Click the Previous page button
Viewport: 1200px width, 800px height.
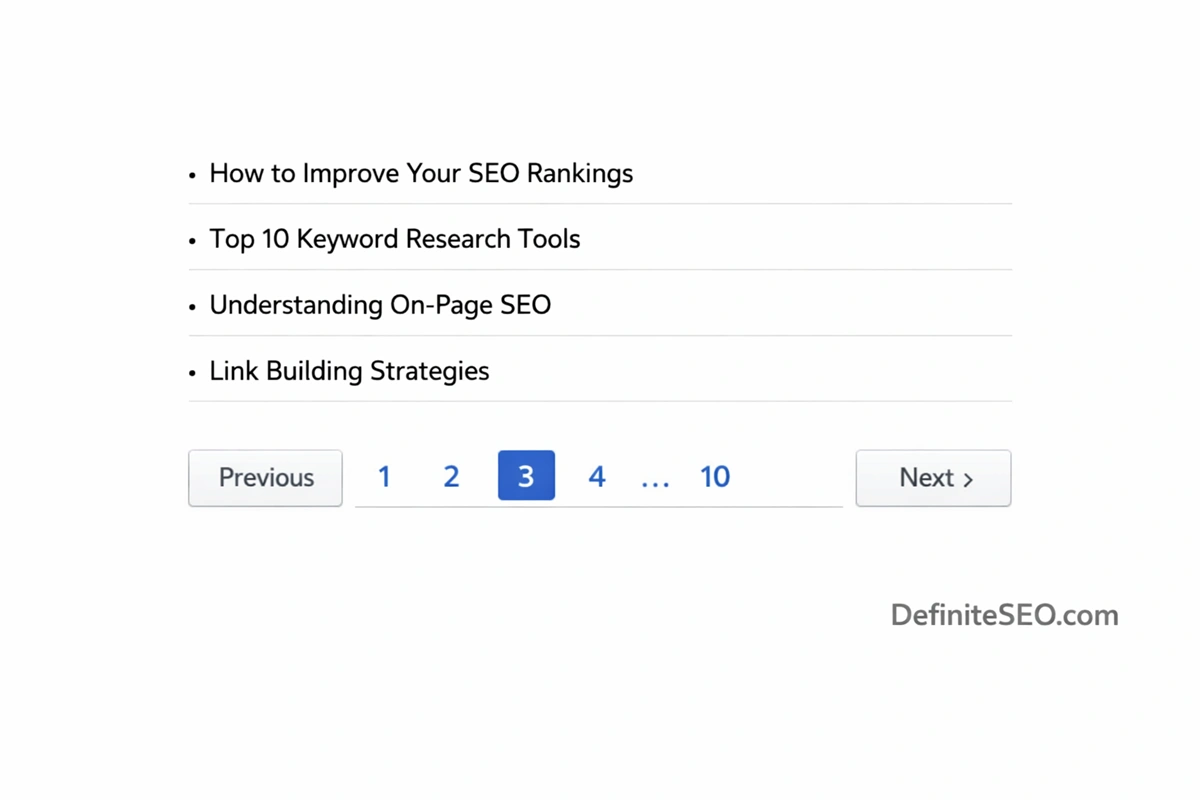coord(265,478)
